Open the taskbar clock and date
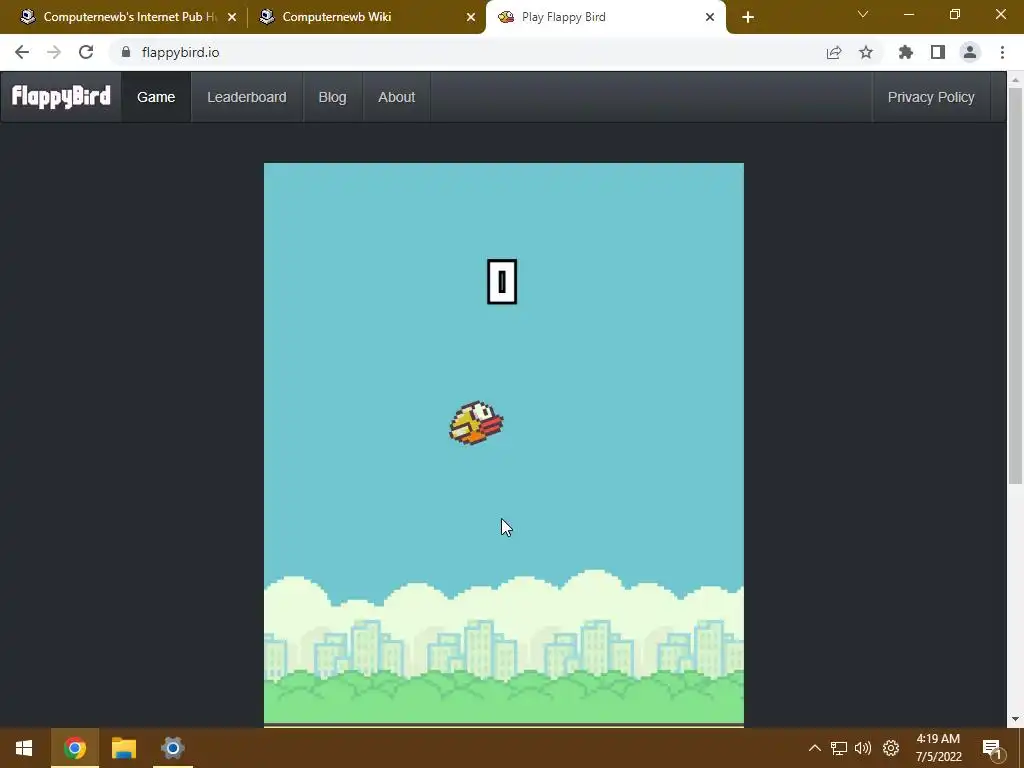Image resolution: width=1024 pixels, height=768 pixels. (938, 748)
